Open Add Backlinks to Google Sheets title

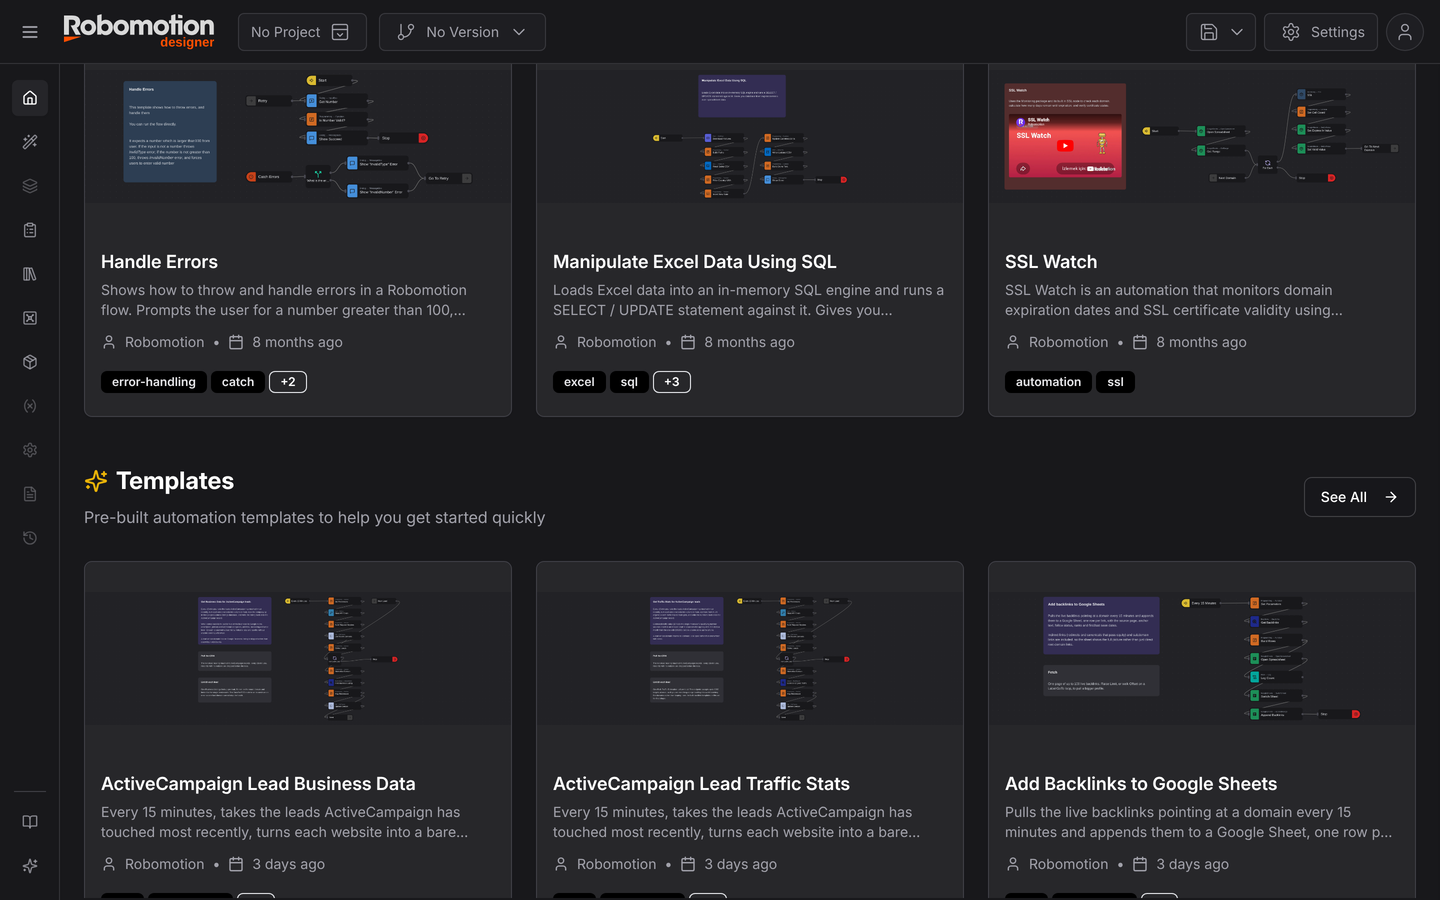click(x=1141, y=784)
